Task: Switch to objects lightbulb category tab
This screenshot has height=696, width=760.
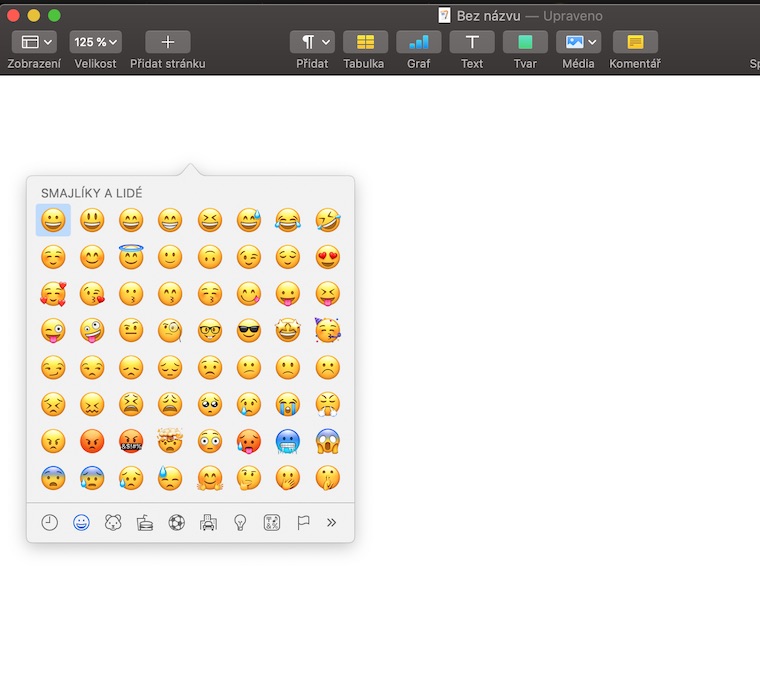Action: pos(240,522)
